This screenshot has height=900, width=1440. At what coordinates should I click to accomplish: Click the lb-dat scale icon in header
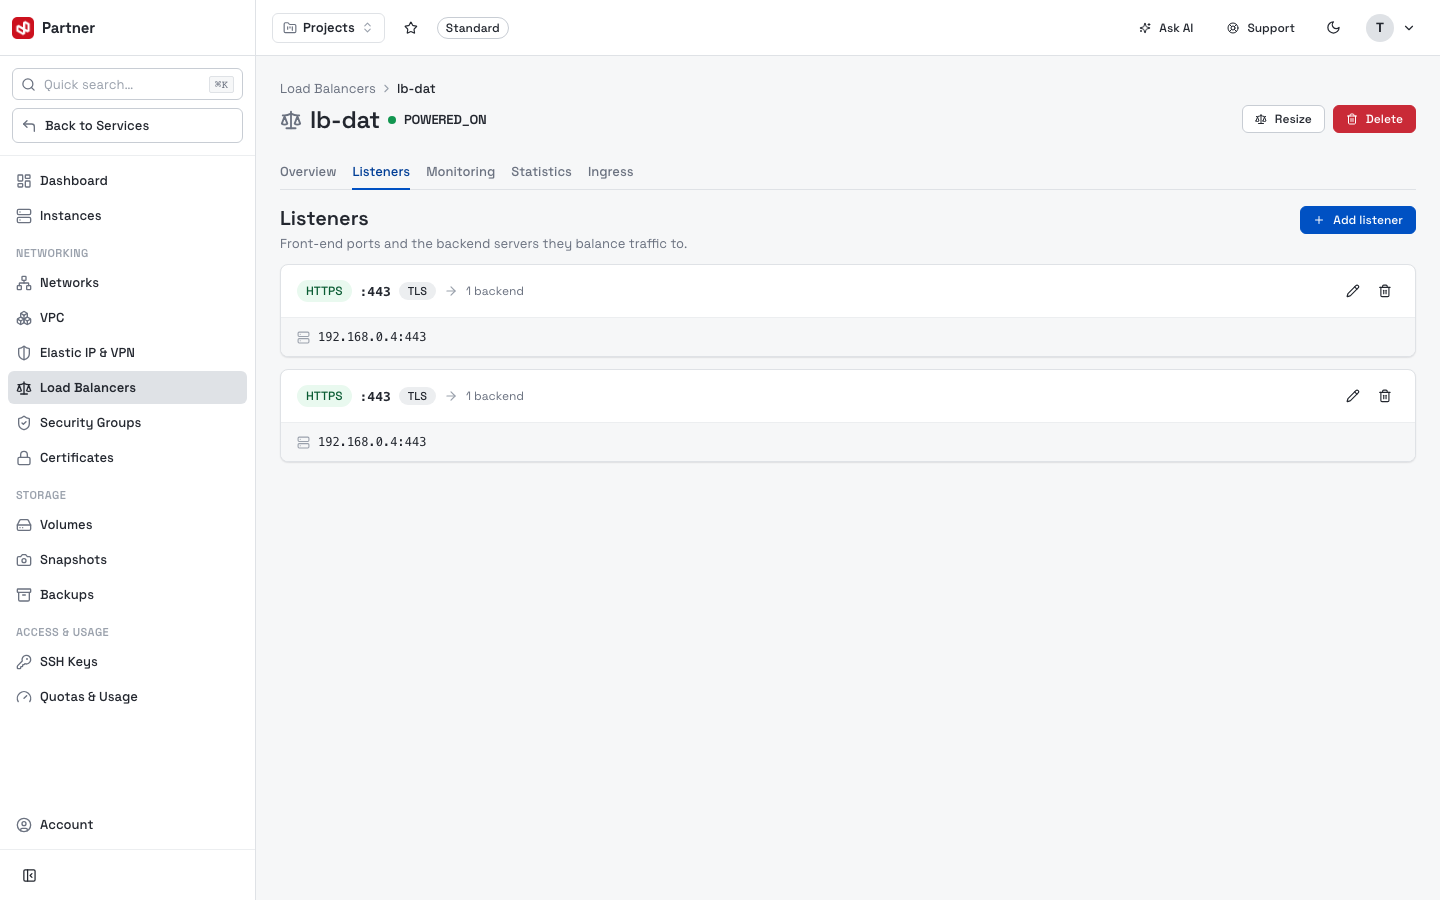click(x=291, y=120)
